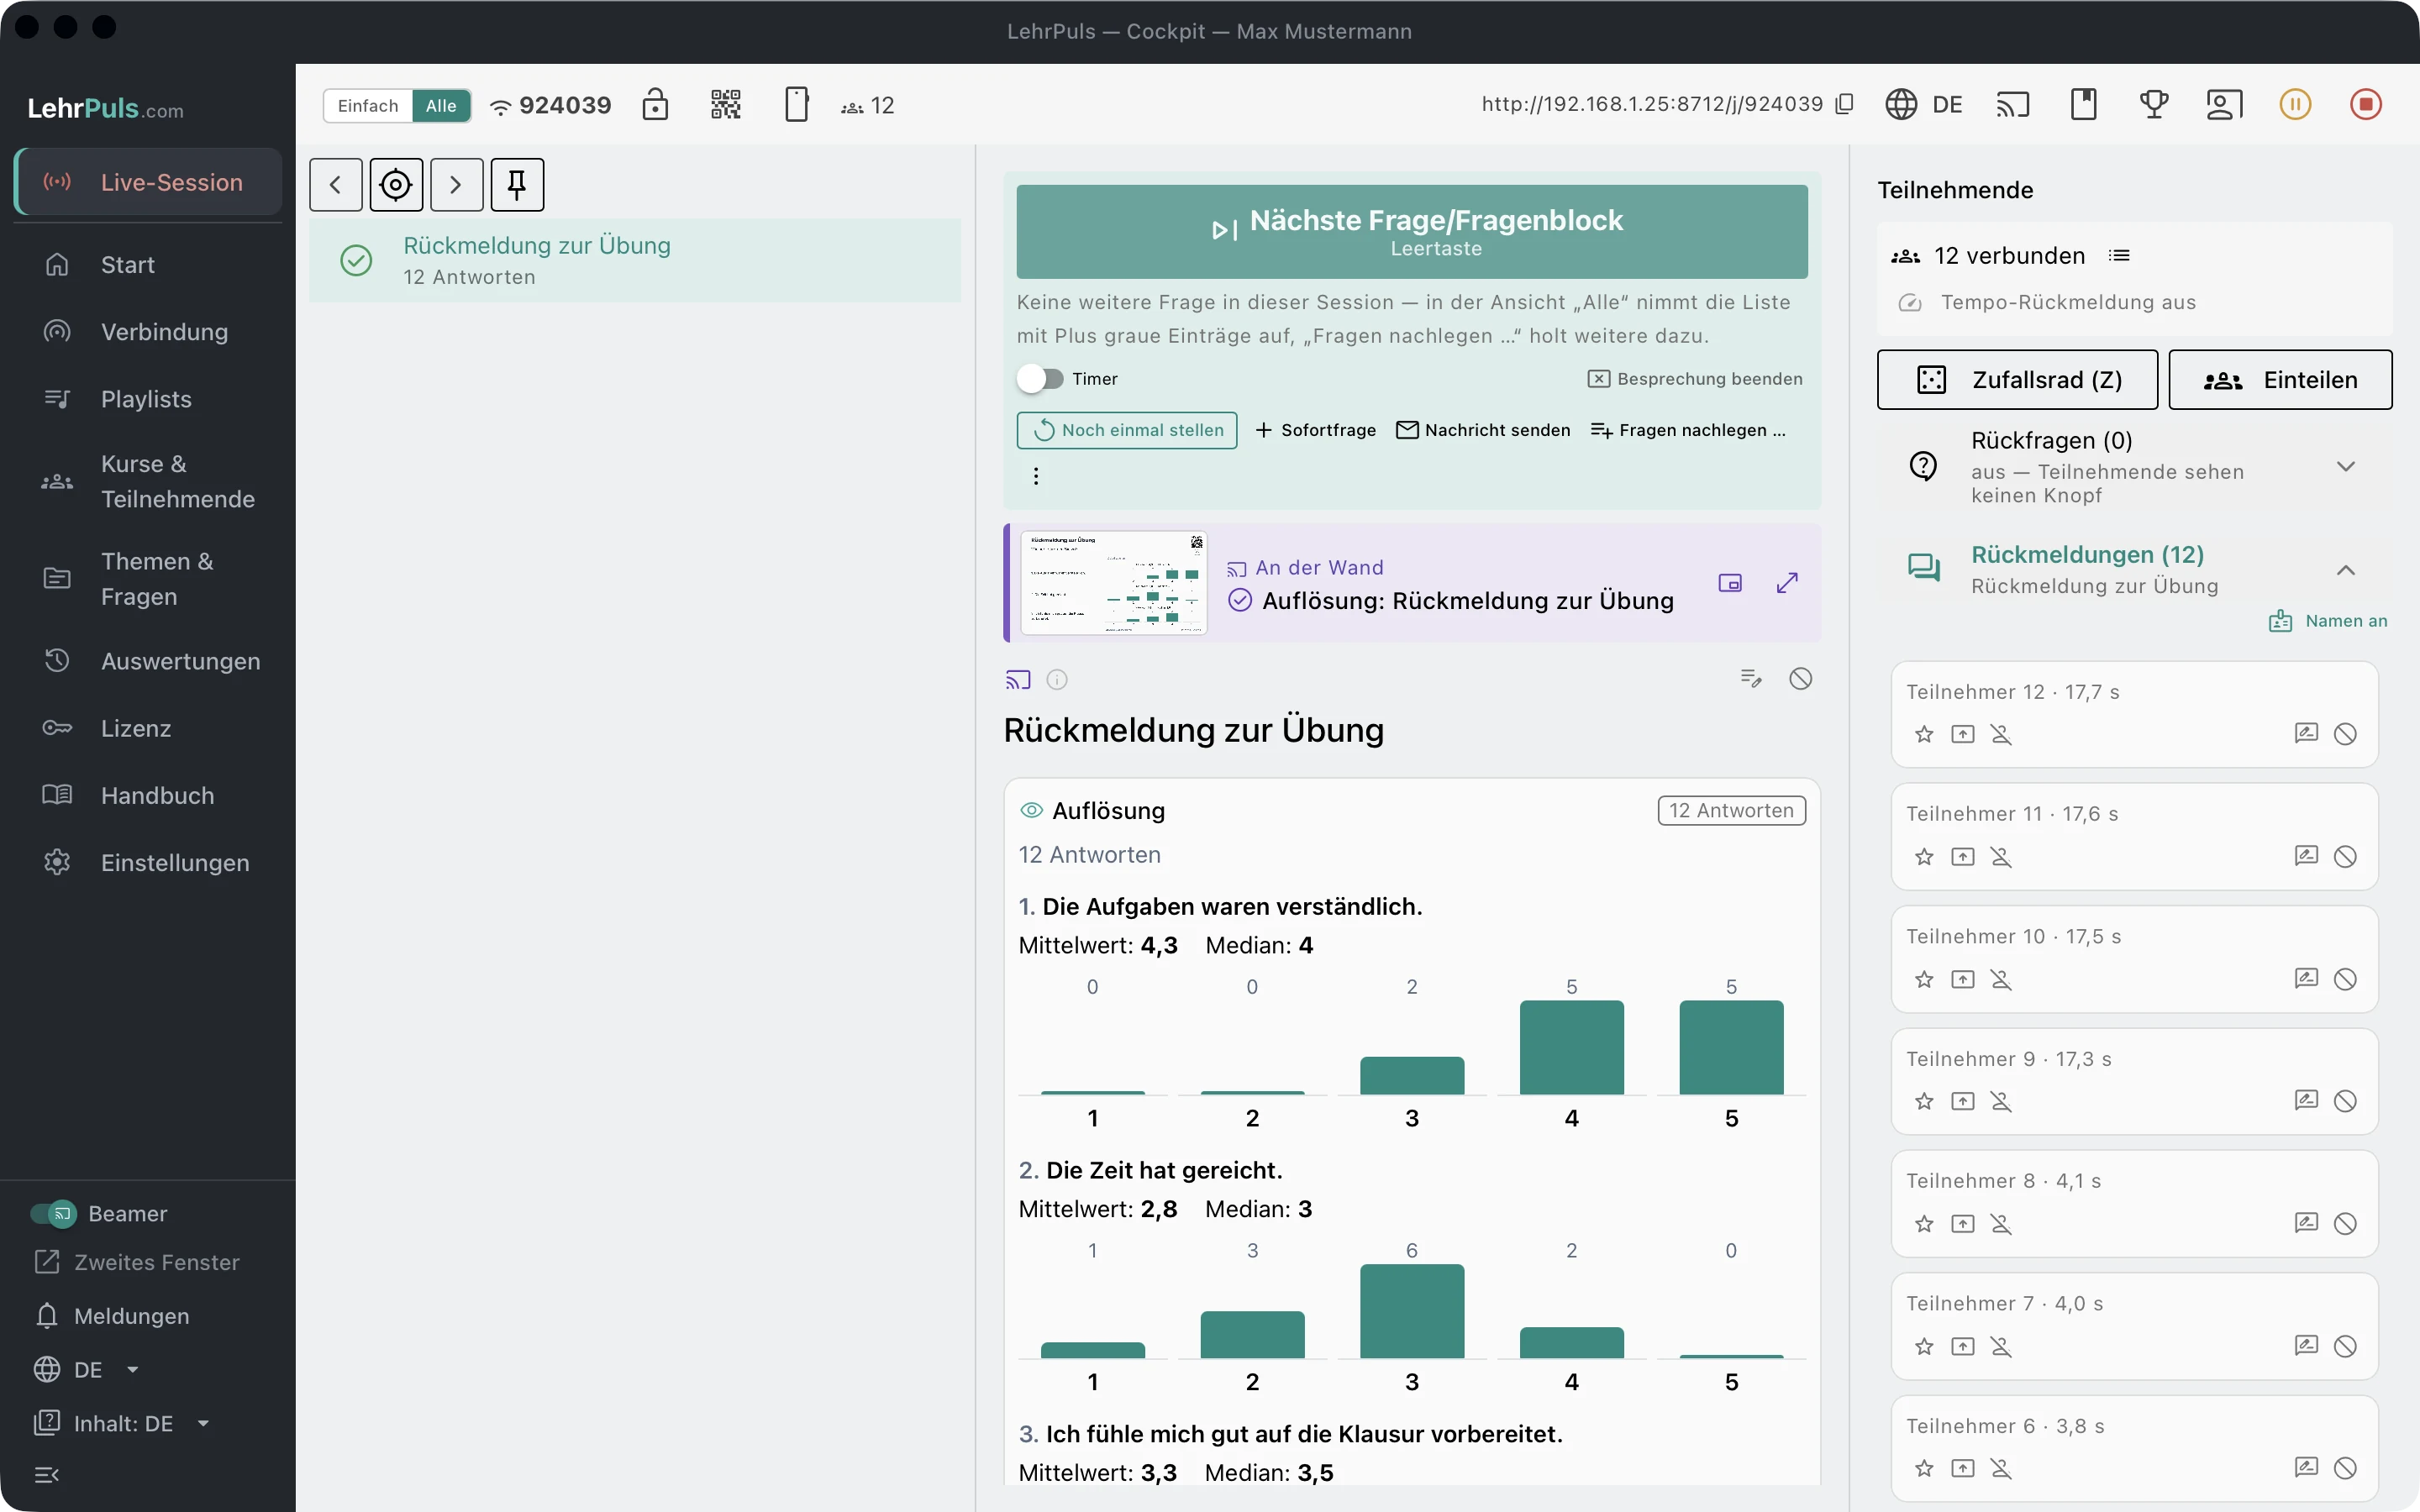Toggle the Beamer switch in sidebar
The image size is (2420, 1512).
click(x=54, y=1213)
